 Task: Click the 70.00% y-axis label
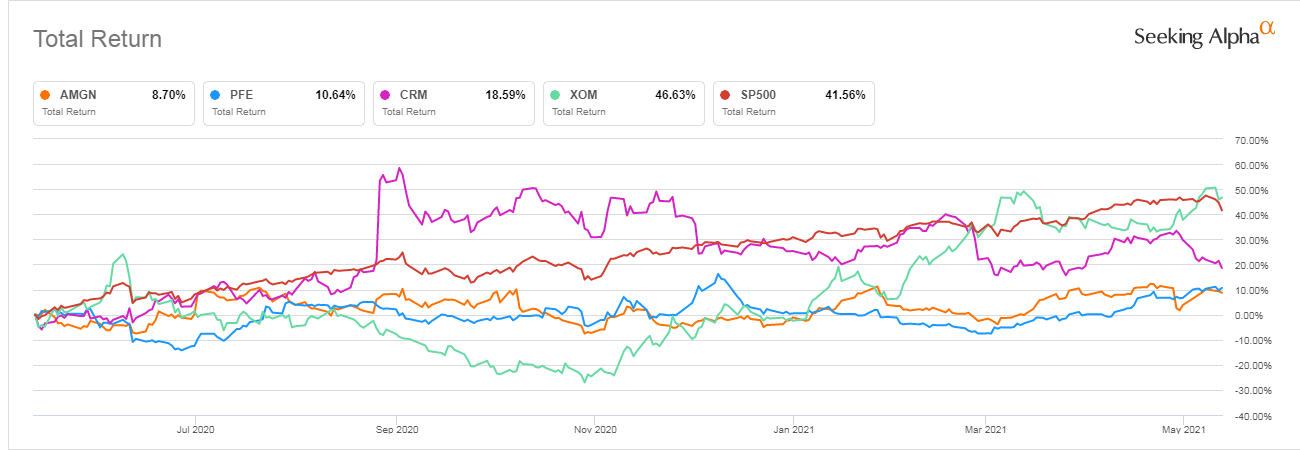point(1253,140)
